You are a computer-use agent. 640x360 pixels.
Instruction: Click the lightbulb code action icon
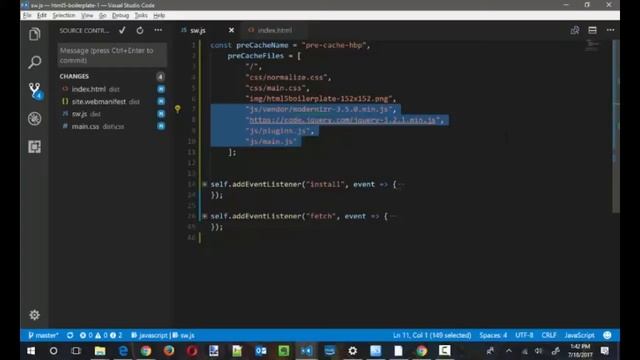[178, 109]
